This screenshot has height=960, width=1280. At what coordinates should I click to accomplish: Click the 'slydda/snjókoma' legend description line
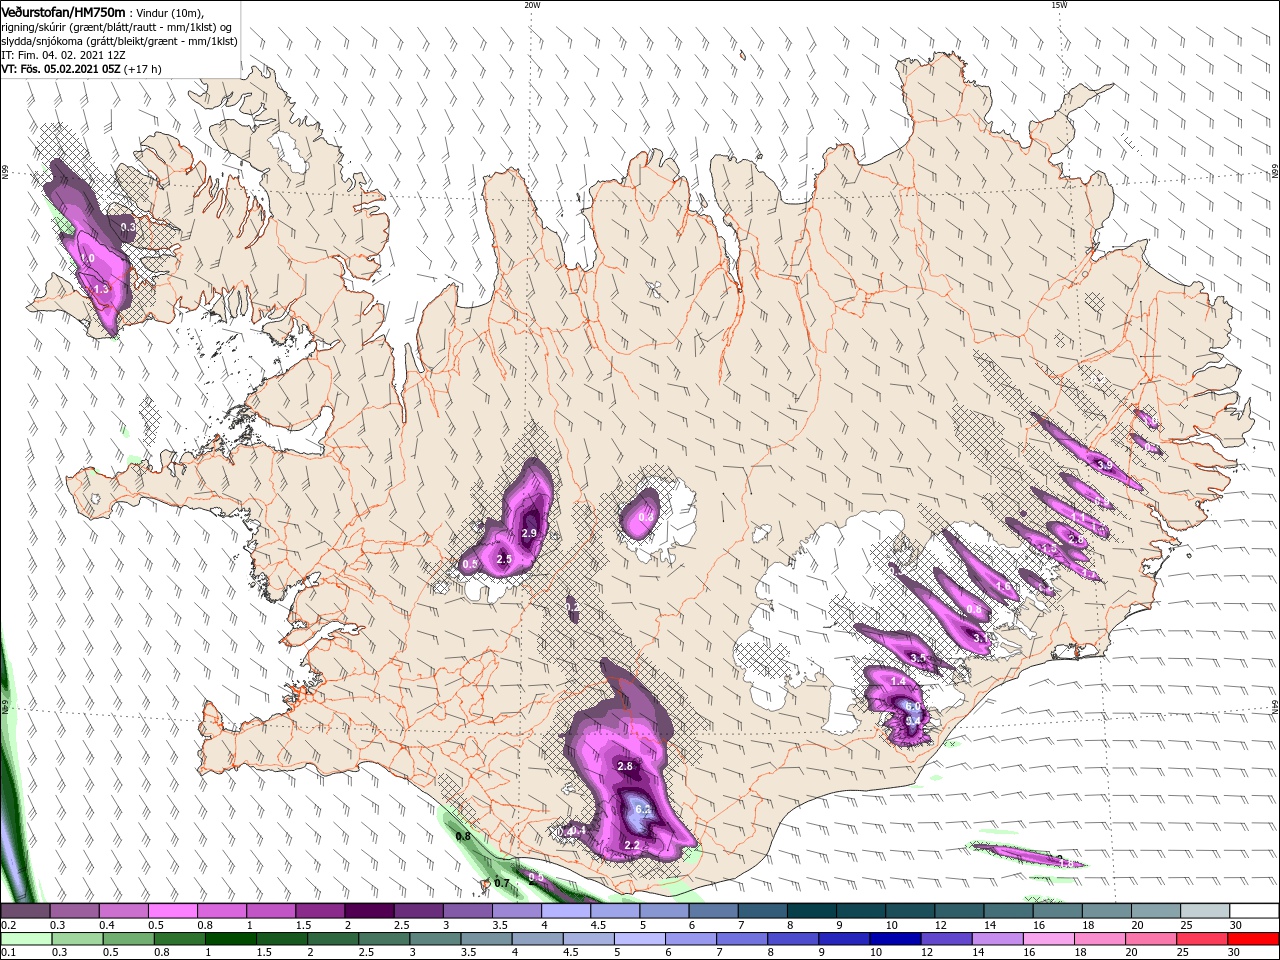pos(117,41)
